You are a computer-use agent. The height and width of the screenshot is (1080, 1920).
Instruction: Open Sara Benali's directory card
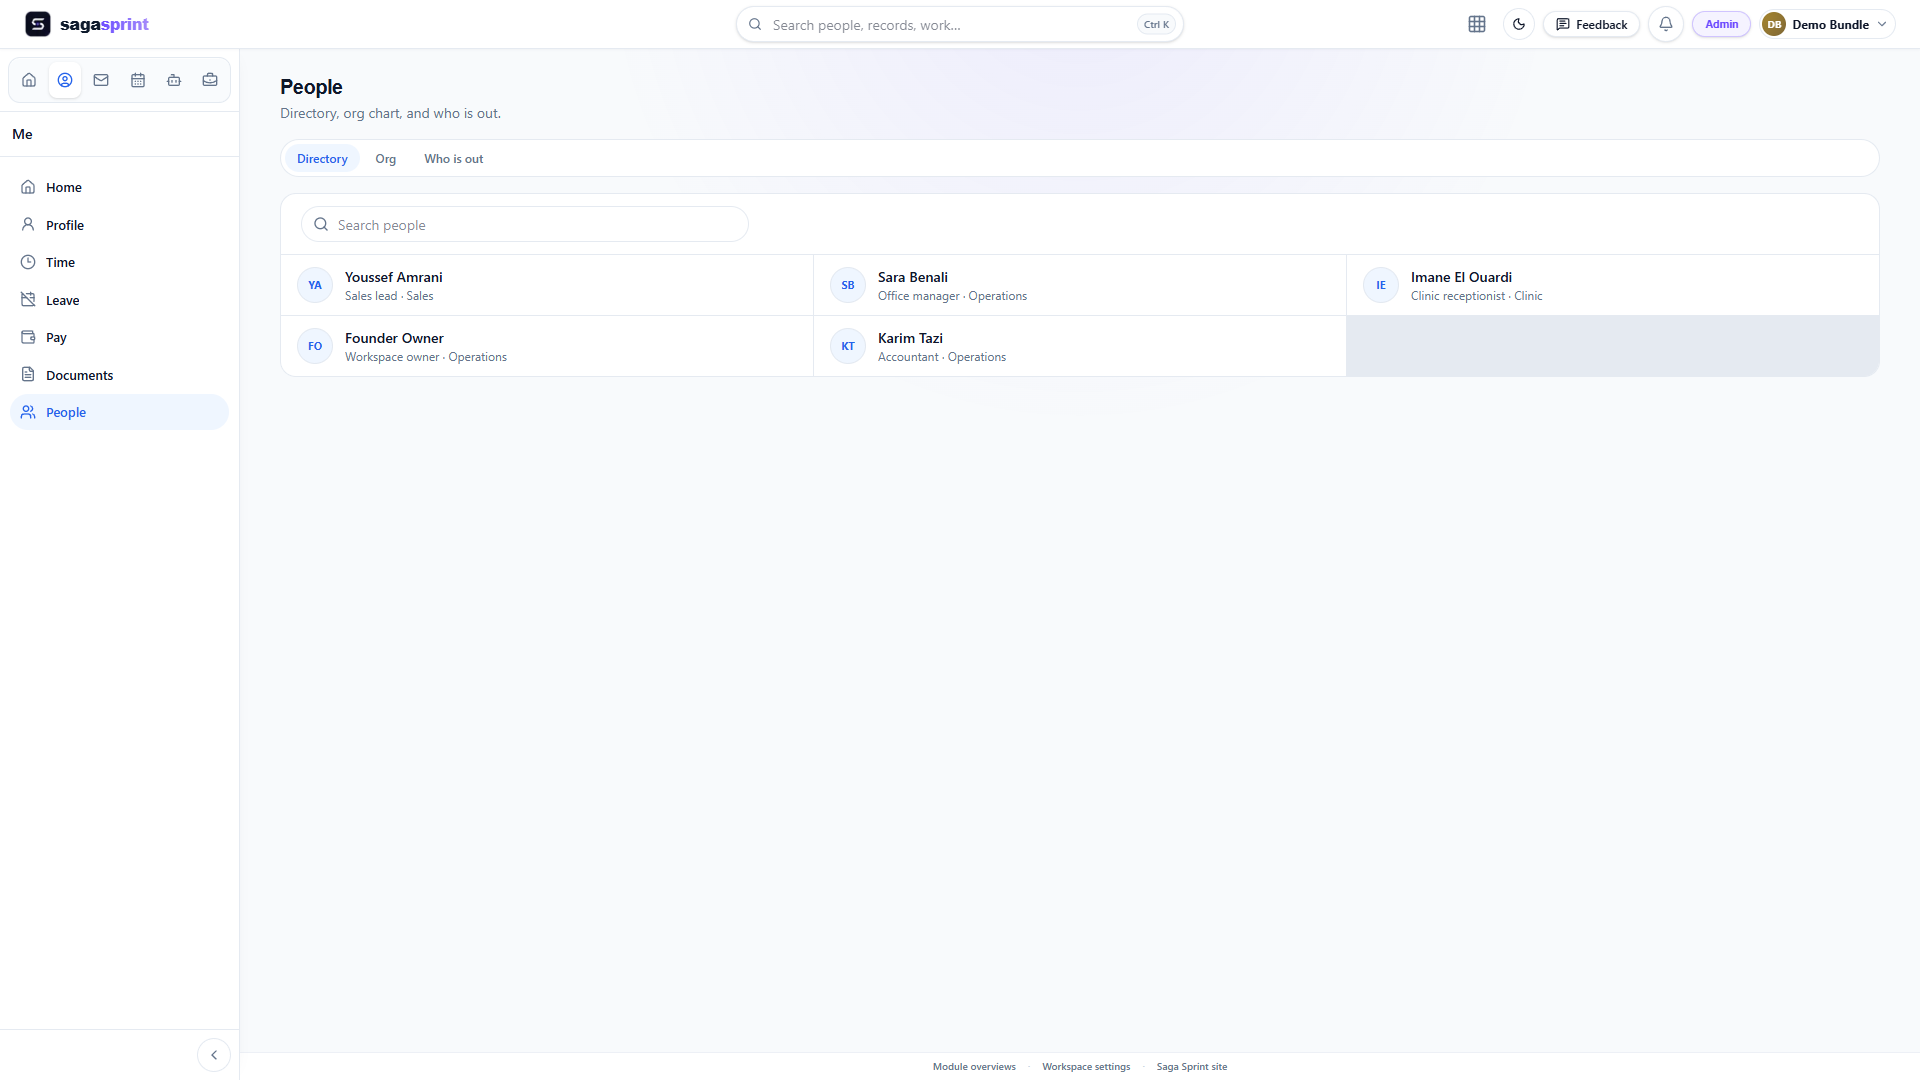pos(1080,285)
